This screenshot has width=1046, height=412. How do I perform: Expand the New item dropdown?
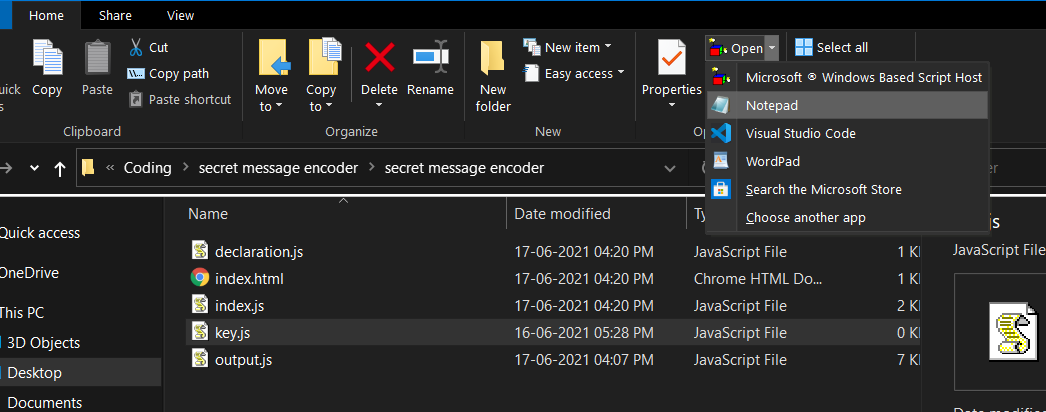(608, 47)
